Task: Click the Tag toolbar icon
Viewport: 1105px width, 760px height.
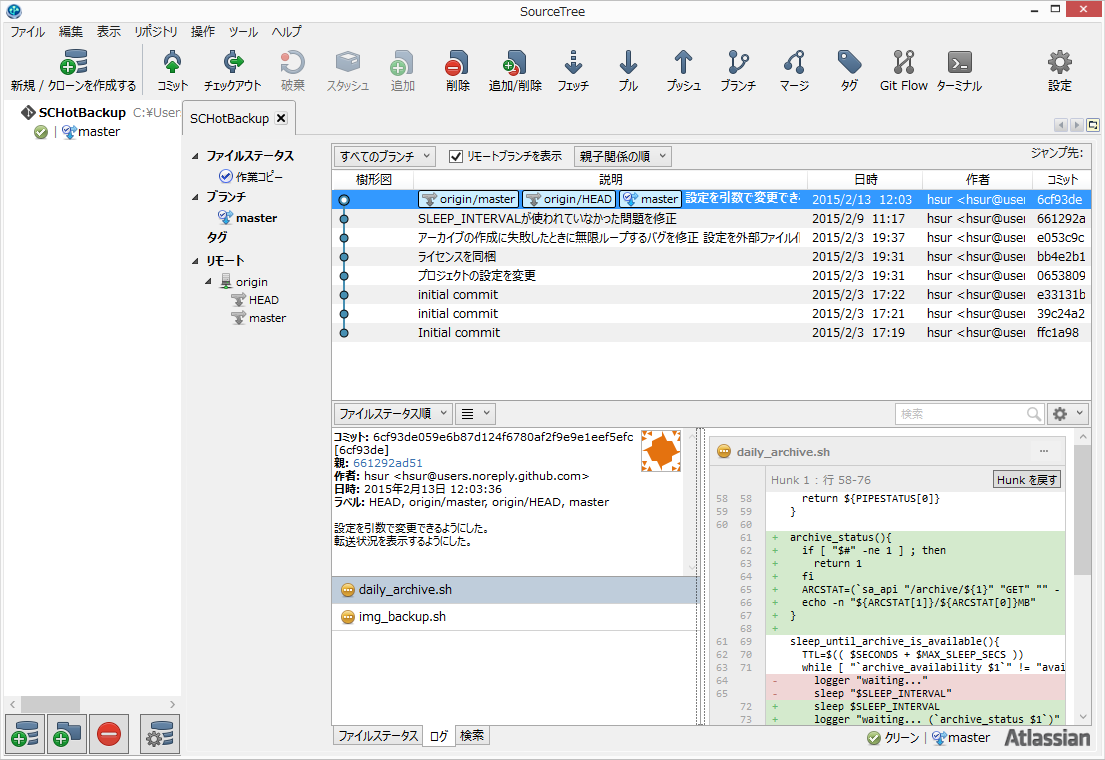Action: tap(849, 70)
